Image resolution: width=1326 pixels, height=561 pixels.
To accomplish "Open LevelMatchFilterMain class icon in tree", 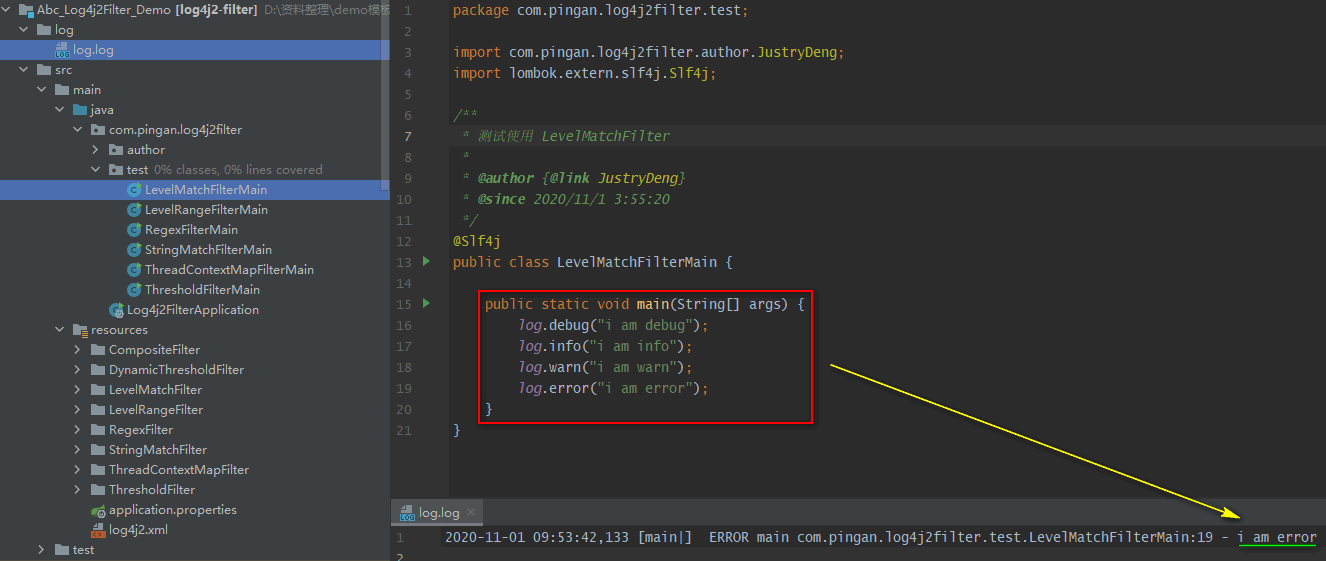I will [134, 190].
